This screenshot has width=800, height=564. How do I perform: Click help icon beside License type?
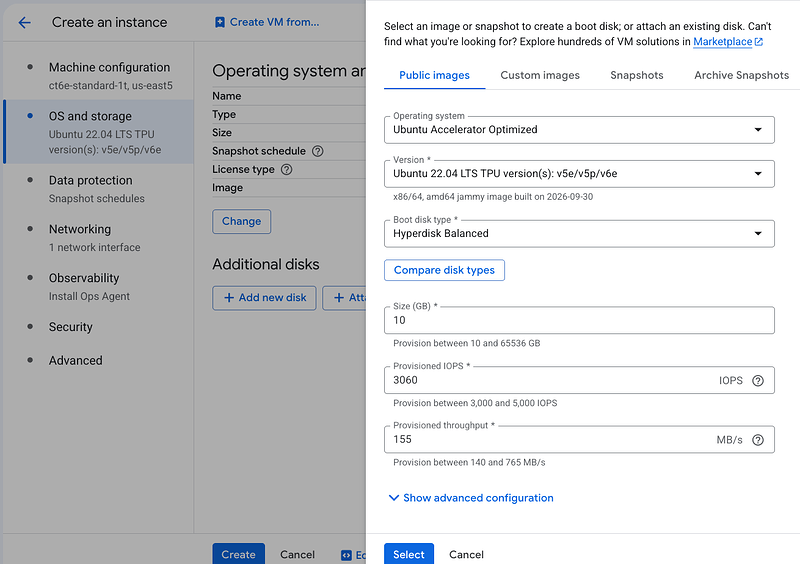pos(287,169)
